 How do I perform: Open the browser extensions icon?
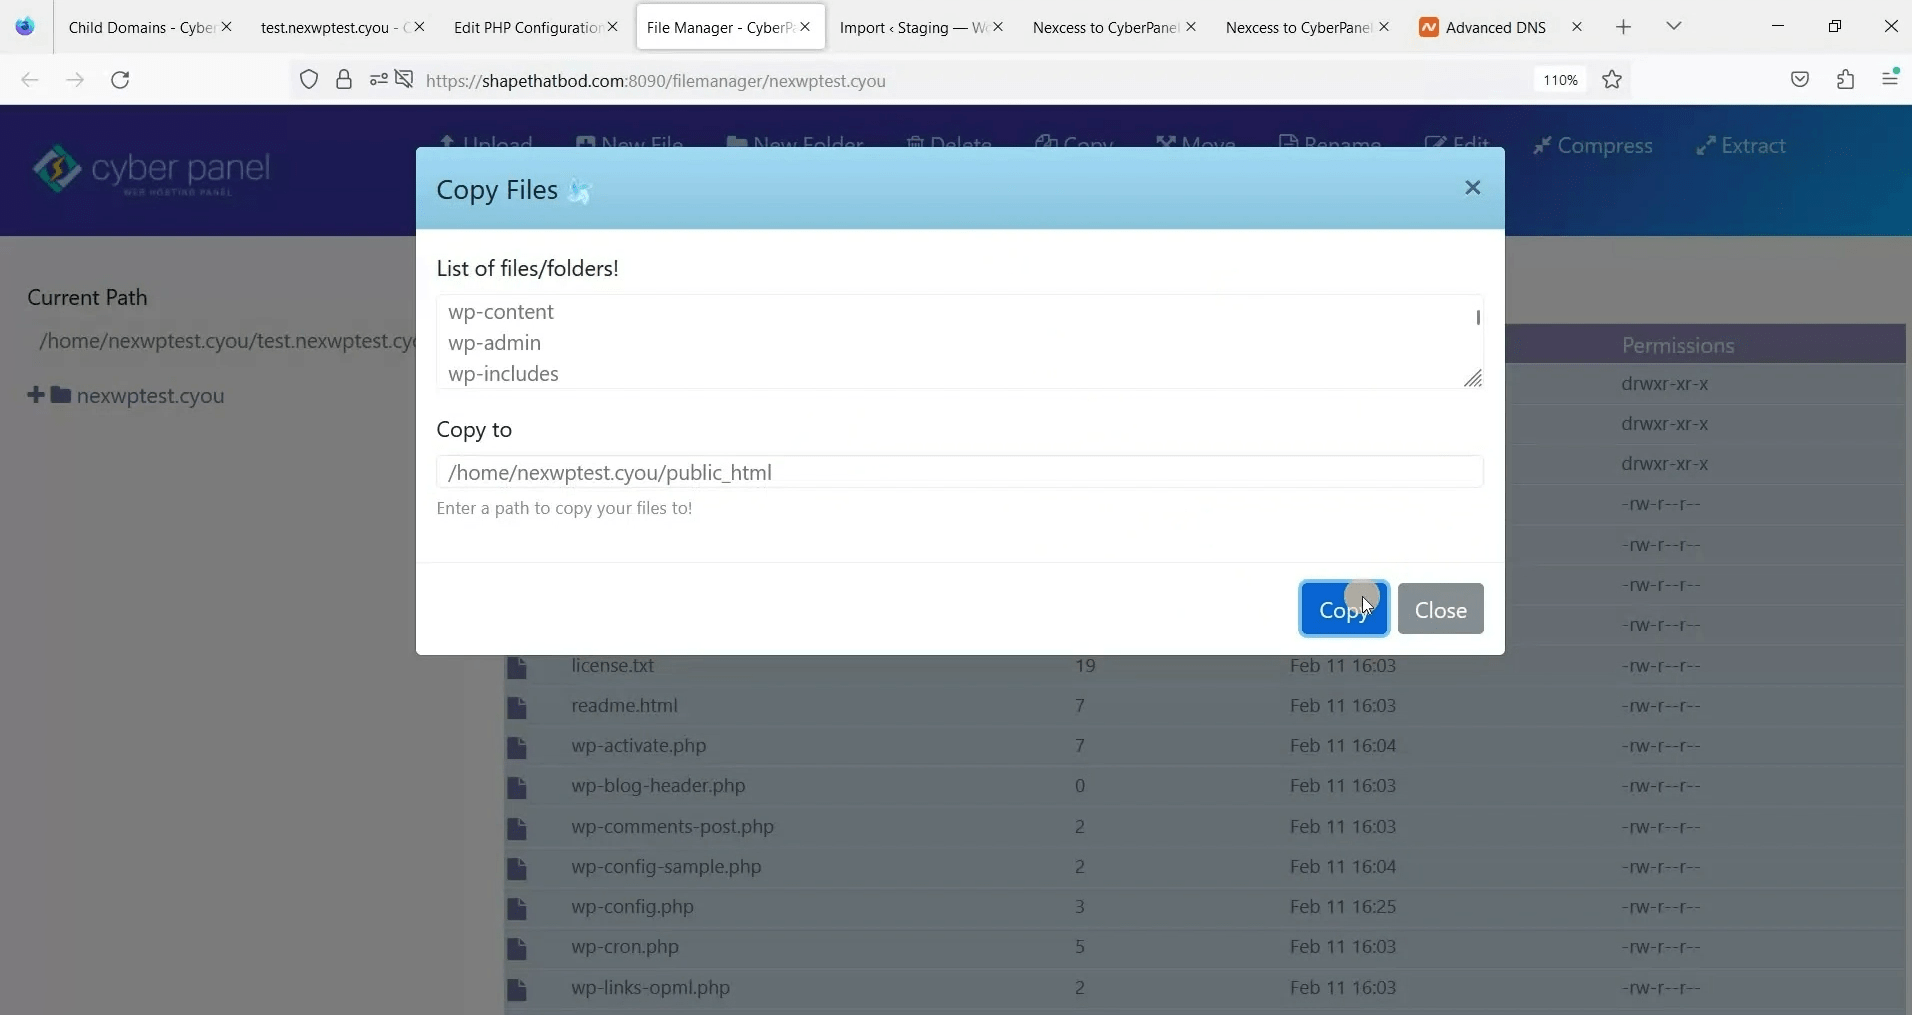coord(1846,80)
